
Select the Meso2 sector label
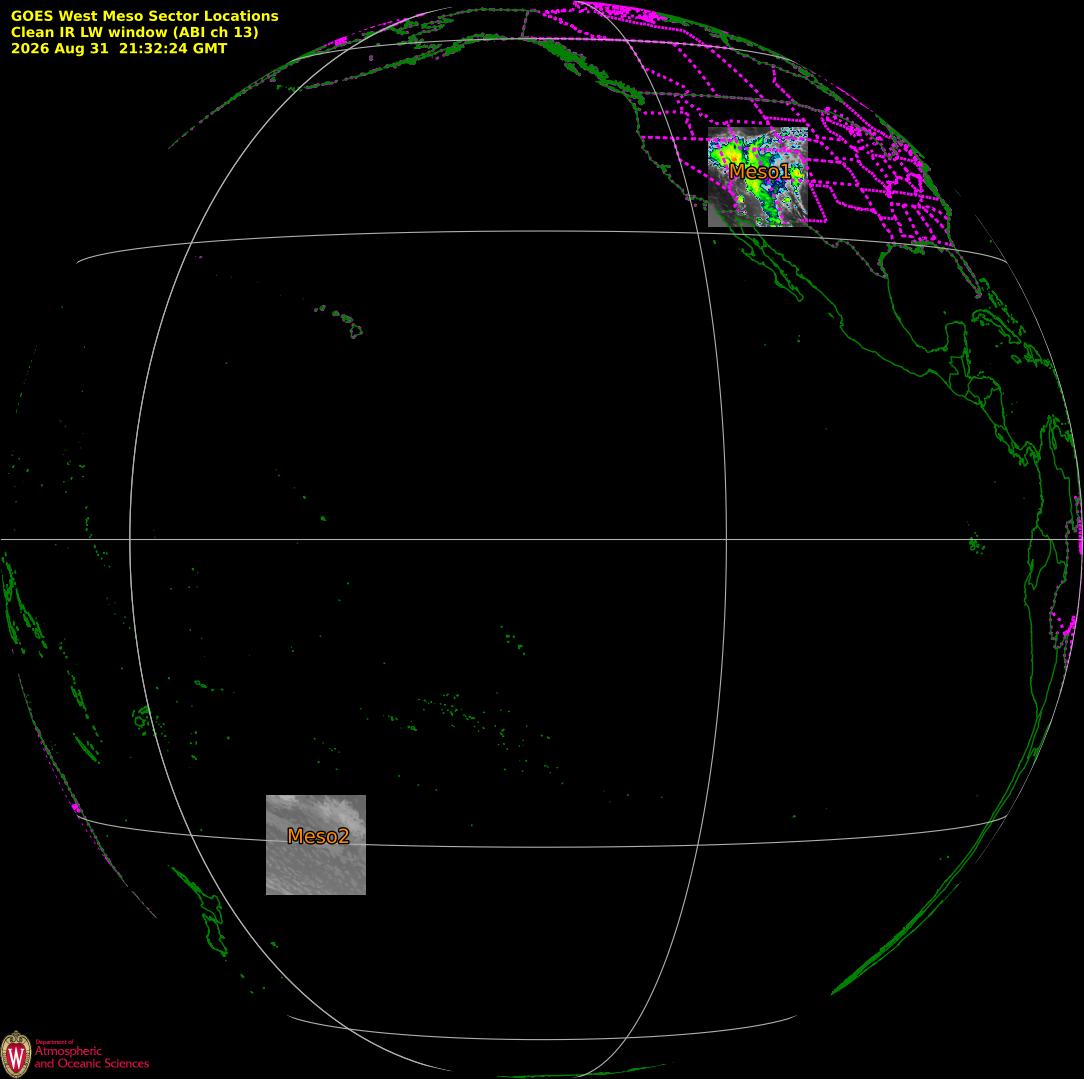click(x=318, y=836)
